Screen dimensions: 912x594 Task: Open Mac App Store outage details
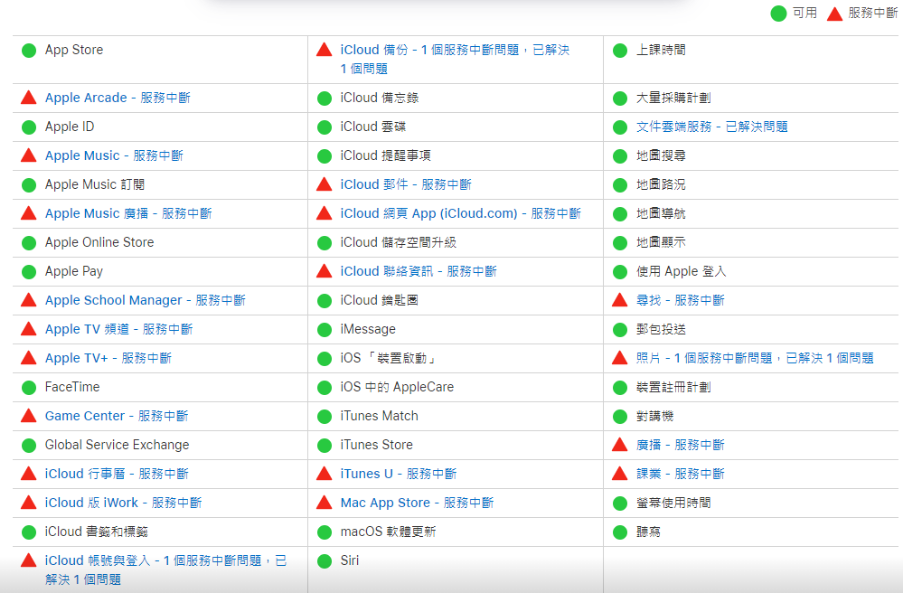pos(417,503)
